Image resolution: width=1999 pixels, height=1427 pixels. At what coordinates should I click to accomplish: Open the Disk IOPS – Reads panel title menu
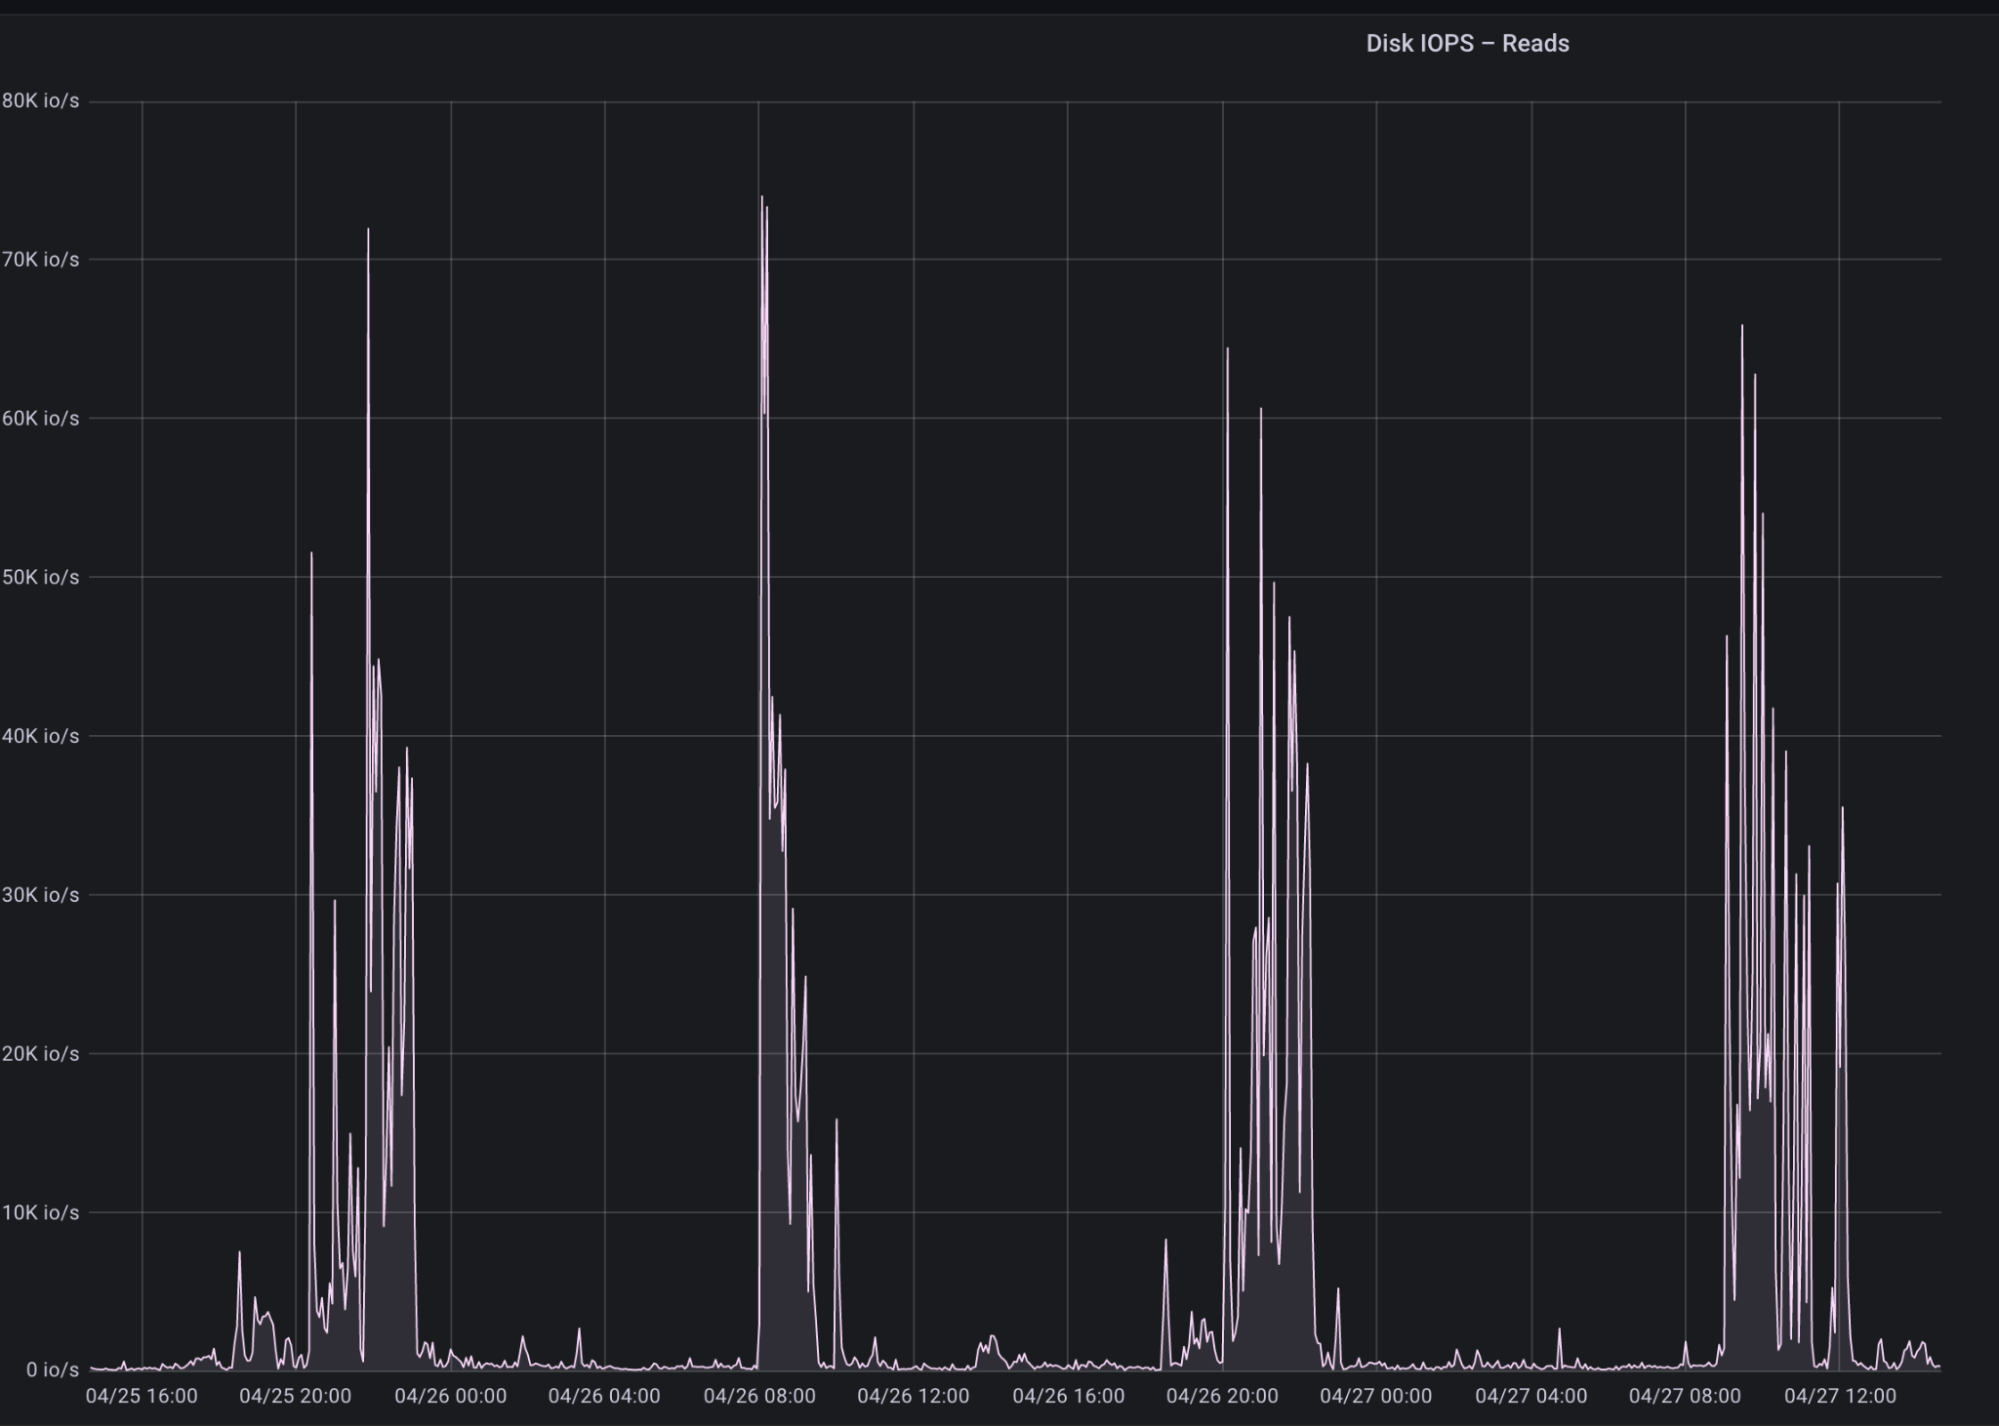click(x=1467, y=43)
